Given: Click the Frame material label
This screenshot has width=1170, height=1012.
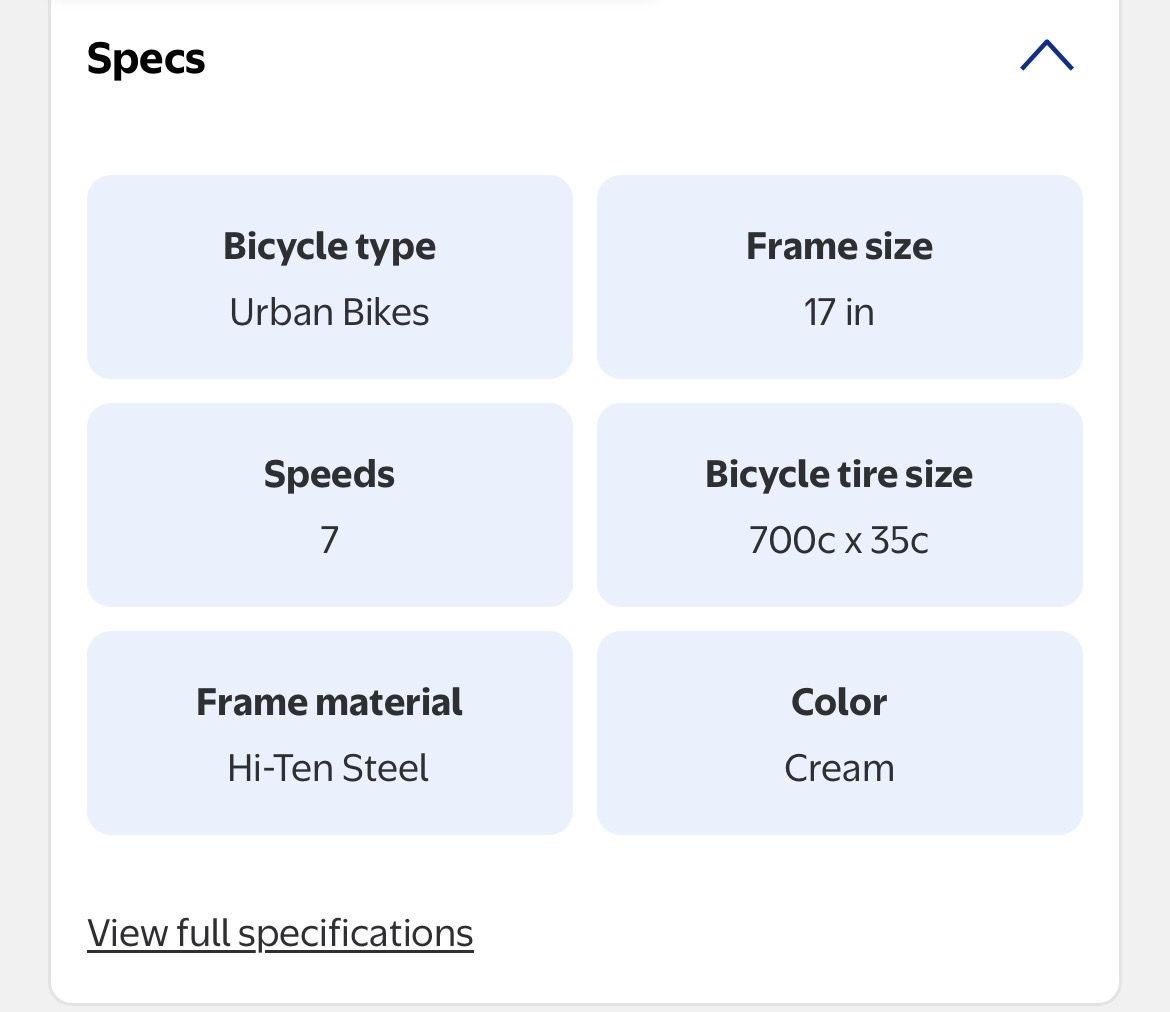Looking at the screenshot, I should pyautogui.click(x=329, y=702).
